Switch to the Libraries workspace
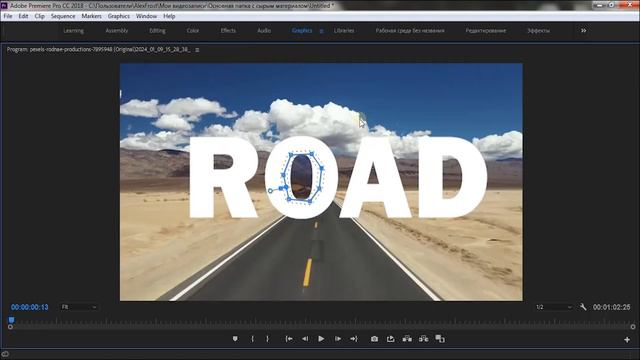640x360 pixels. (344, 31)
